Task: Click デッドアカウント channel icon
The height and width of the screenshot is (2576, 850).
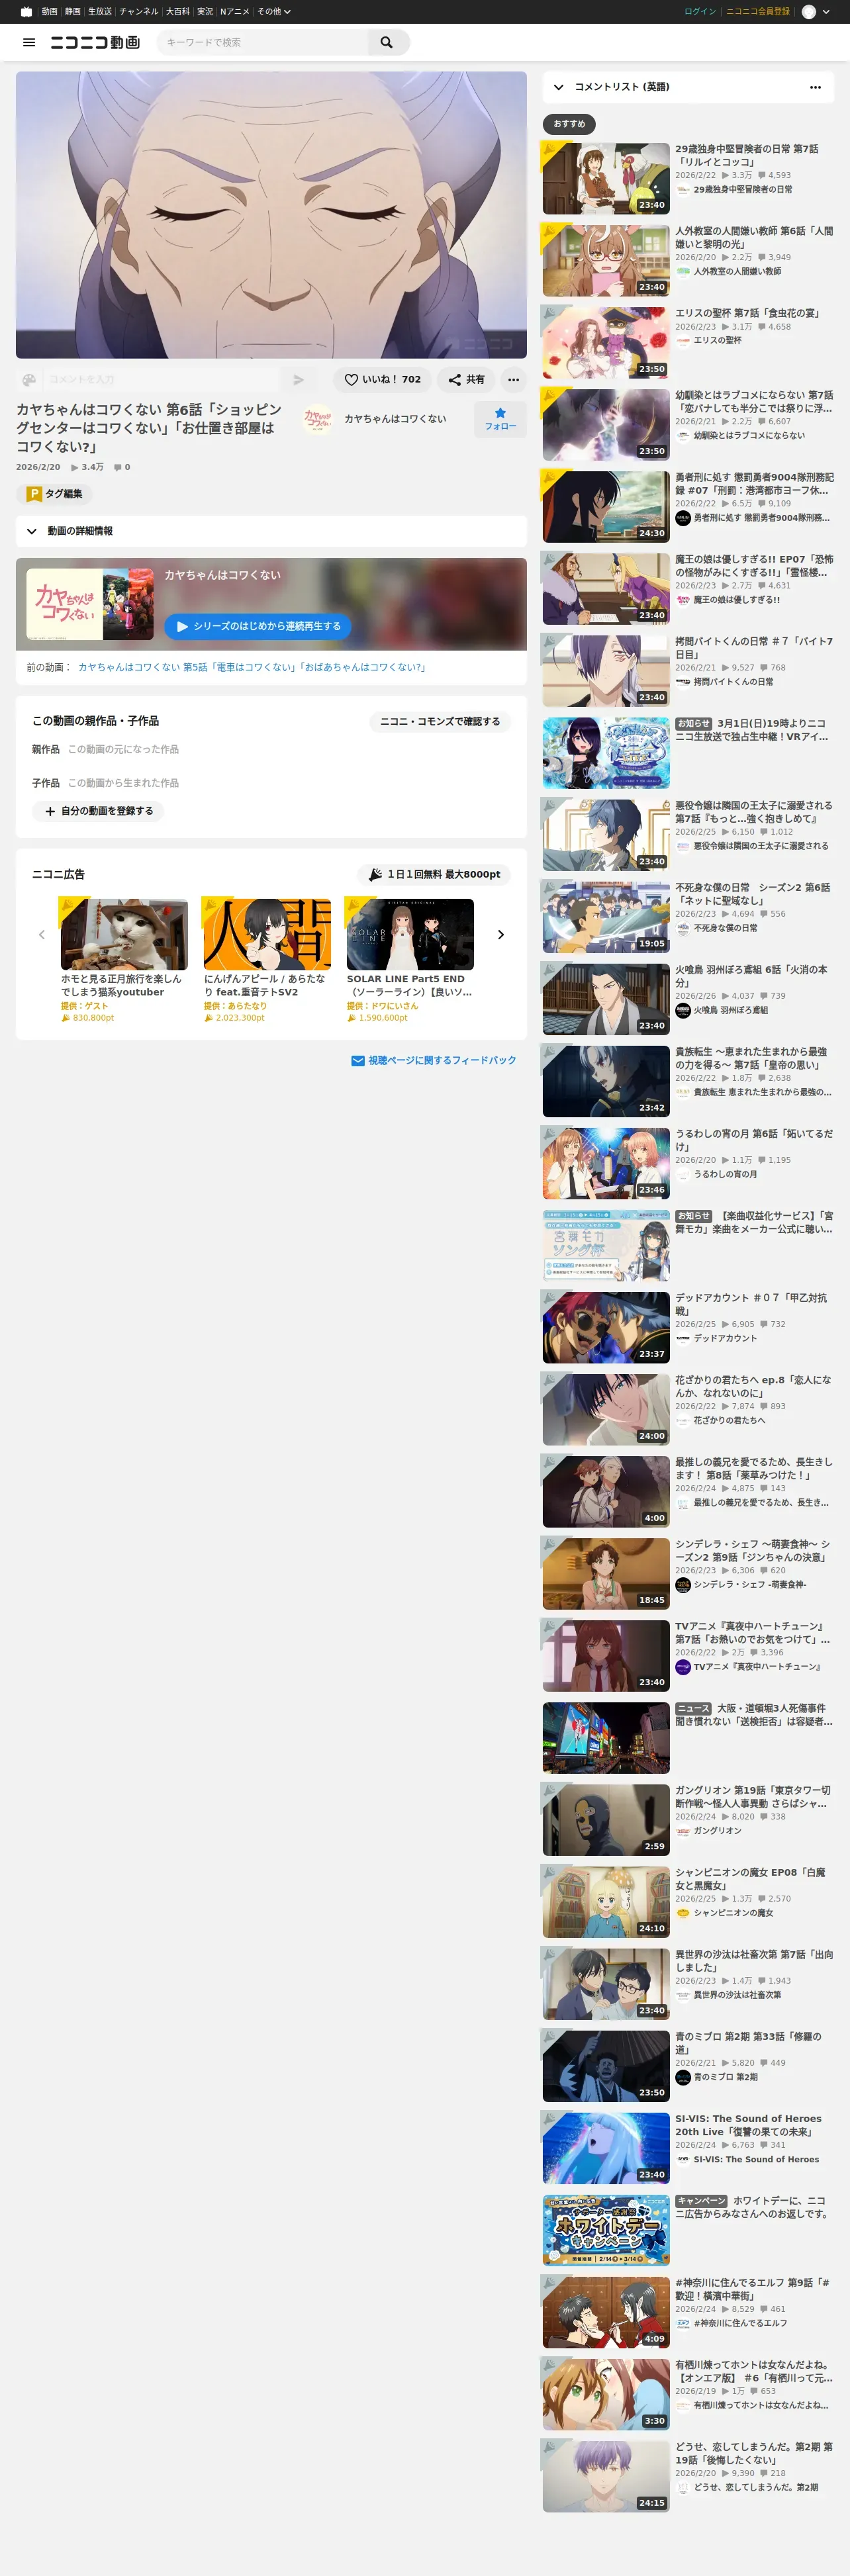Action: [x=683, y=1338]
